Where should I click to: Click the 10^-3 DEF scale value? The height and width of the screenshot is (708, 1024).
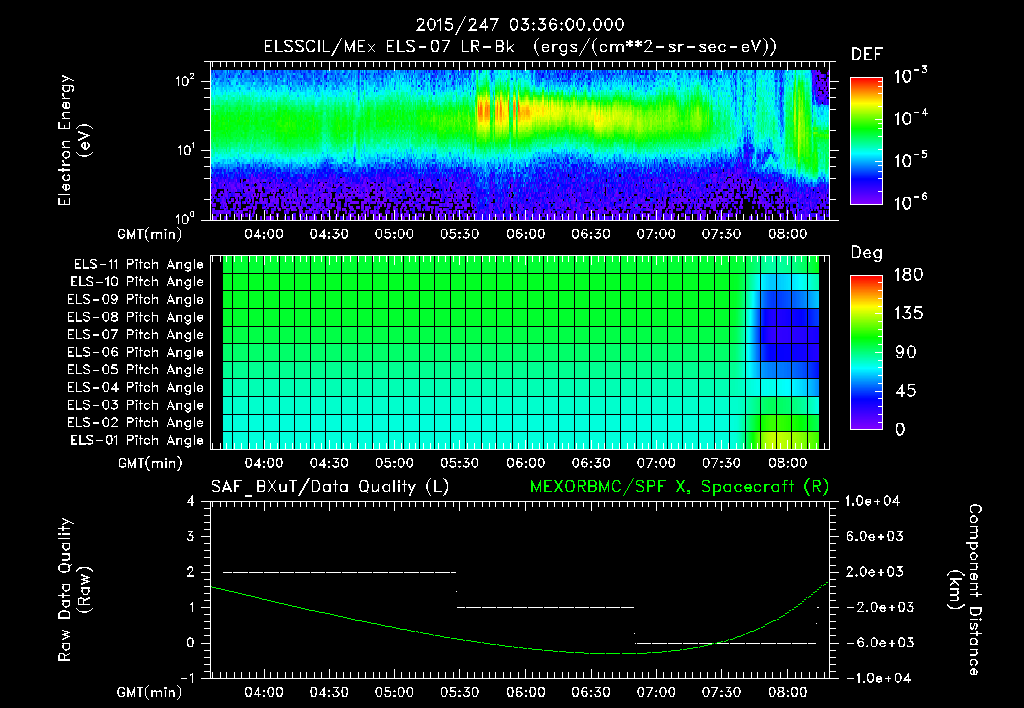pyautogui.click(x=910, y=76)
